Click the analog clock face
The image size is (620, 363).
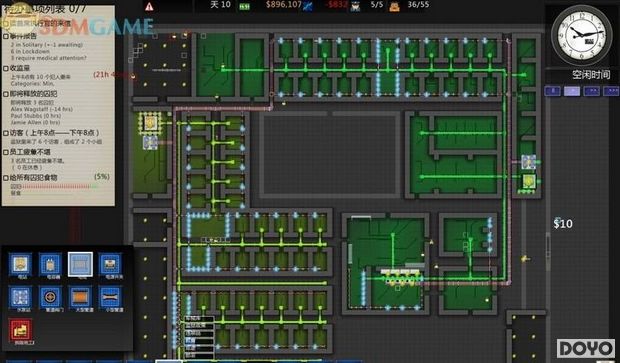(582, 35)
